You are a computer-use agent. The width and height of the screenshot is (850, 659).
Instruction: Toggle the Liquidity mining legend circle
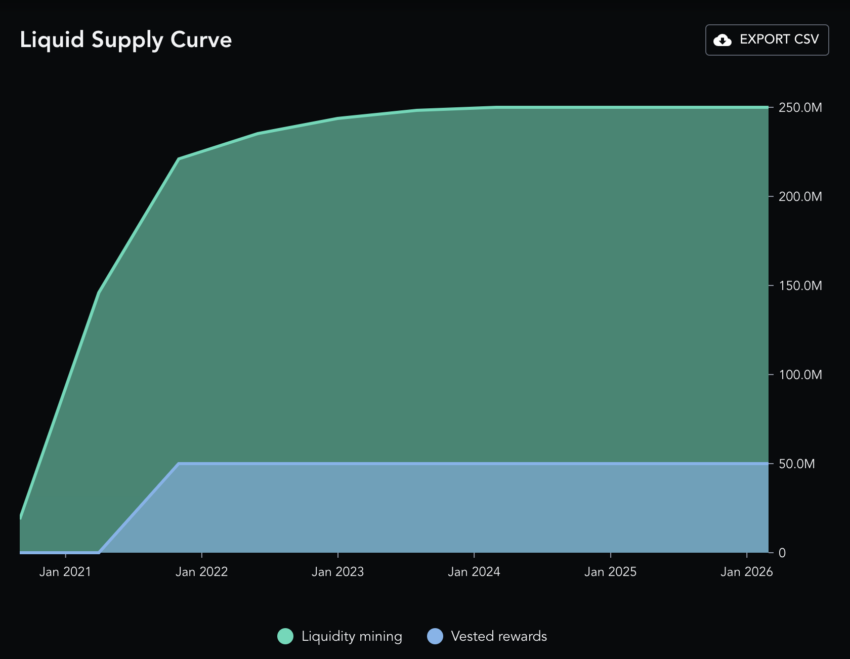tap(285, 636)
